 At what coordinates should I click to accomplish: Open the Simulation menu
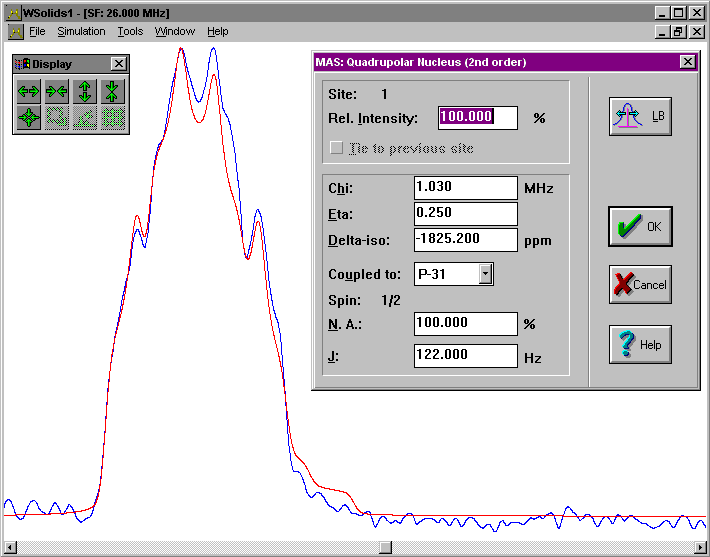click(81, 32)
